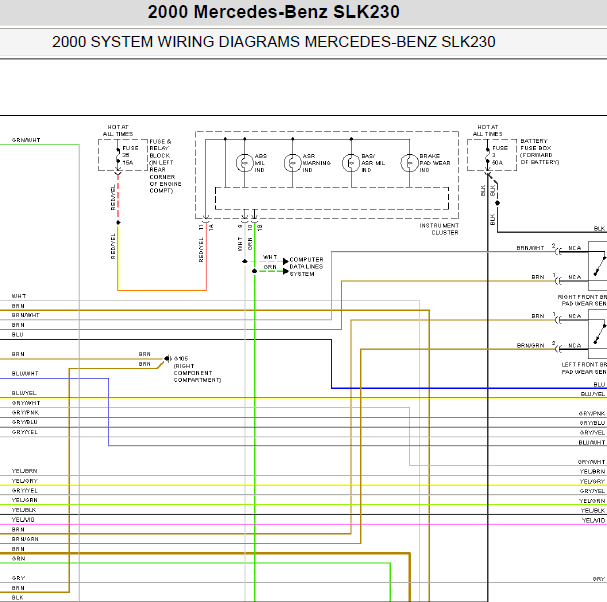607x602 pixels.
Task: Click the BRAKE PAD WEAR indicator lamp symbol
Action: 410,163
